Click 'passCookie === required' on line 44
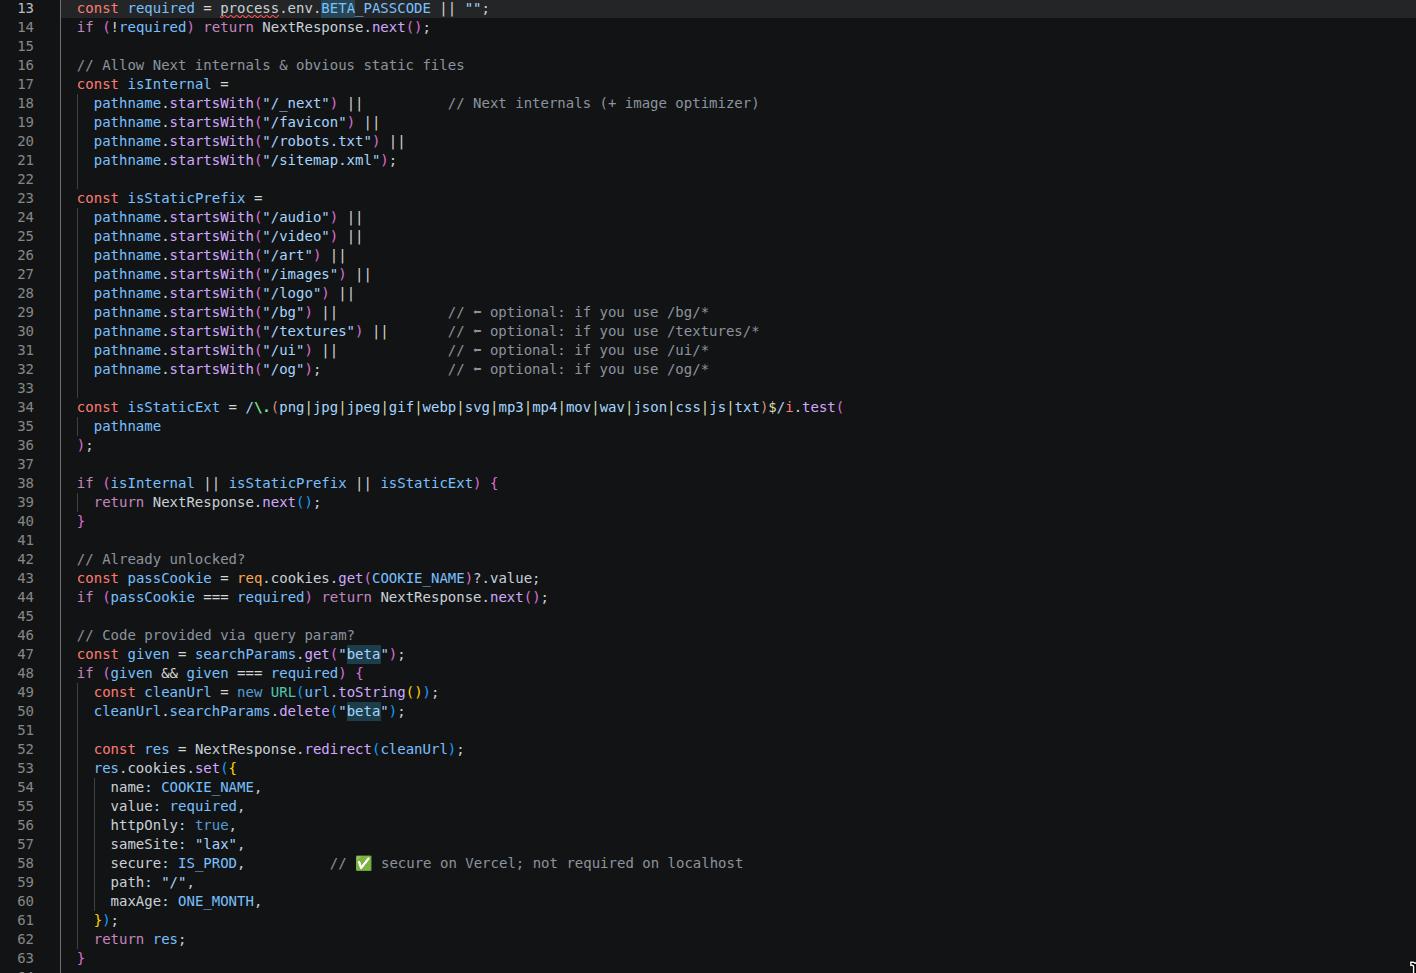Image resolution: width=1416 pixels, height=973 pixels. pos(207,597)
